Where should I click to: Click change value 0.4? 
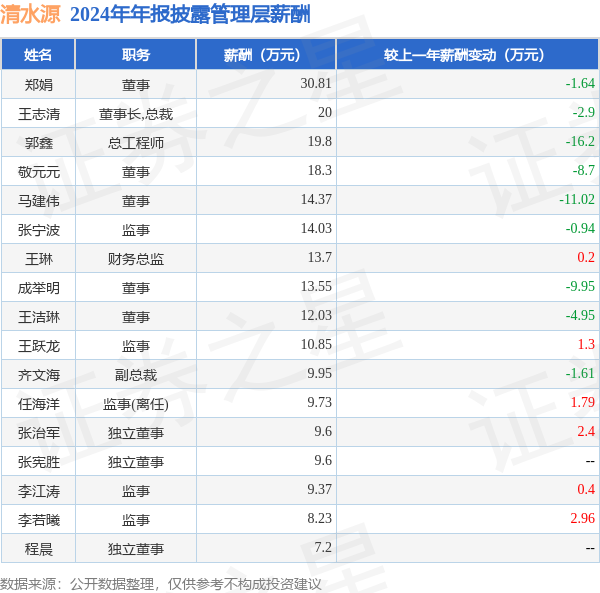pos(586,490)
